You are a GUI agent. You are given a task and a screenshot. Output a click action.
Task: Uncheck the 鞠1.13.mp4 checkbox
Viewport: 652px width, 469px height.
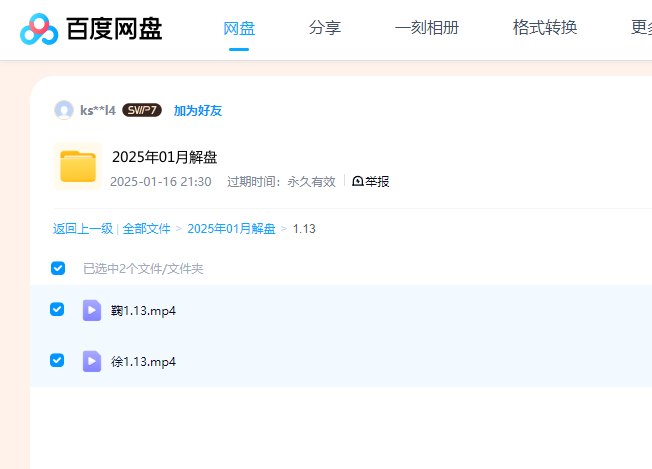tap(57, 309)
